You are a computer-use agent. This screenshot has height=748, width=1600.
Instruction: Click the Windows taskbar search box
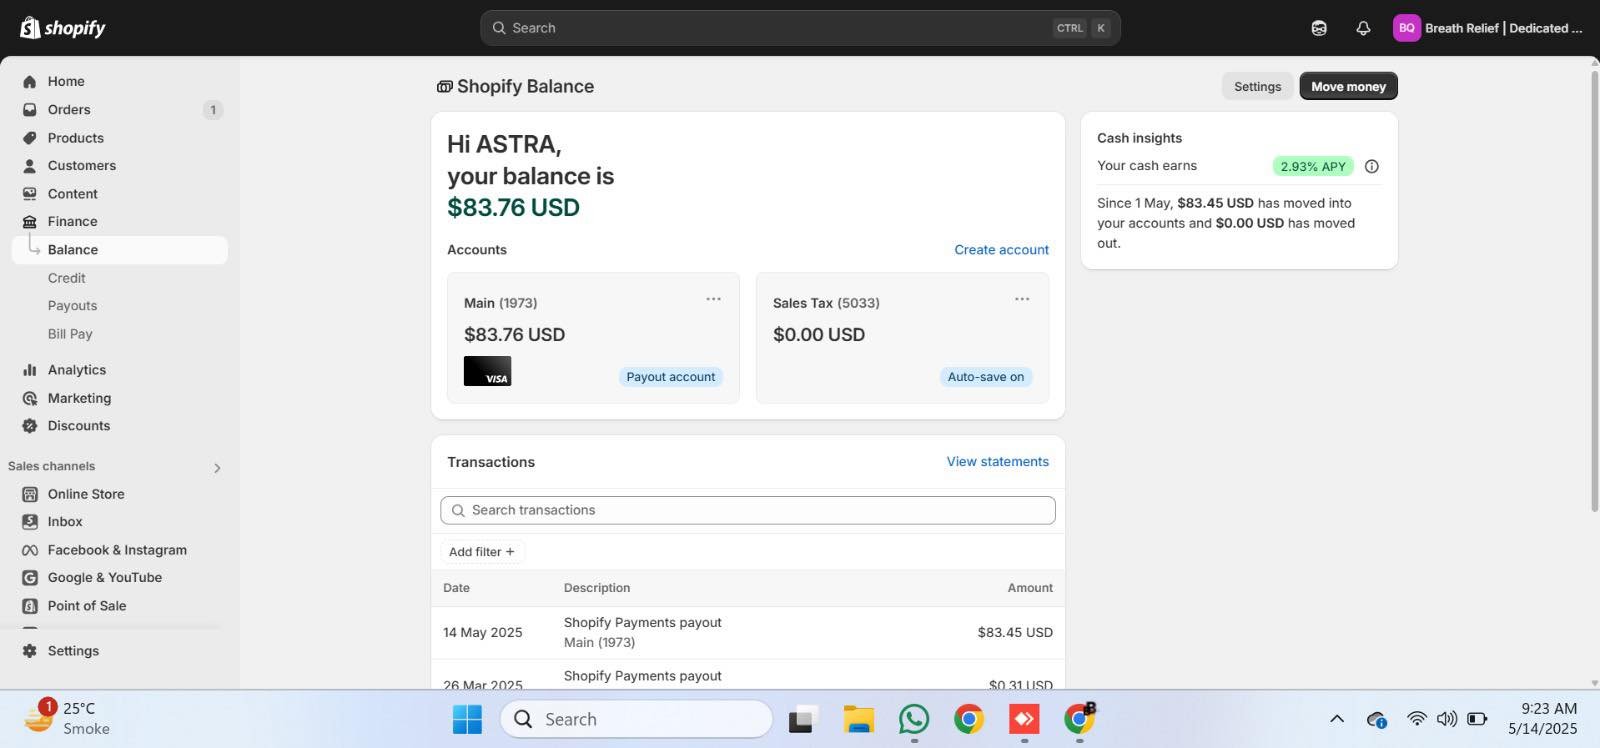pos(636,719)
